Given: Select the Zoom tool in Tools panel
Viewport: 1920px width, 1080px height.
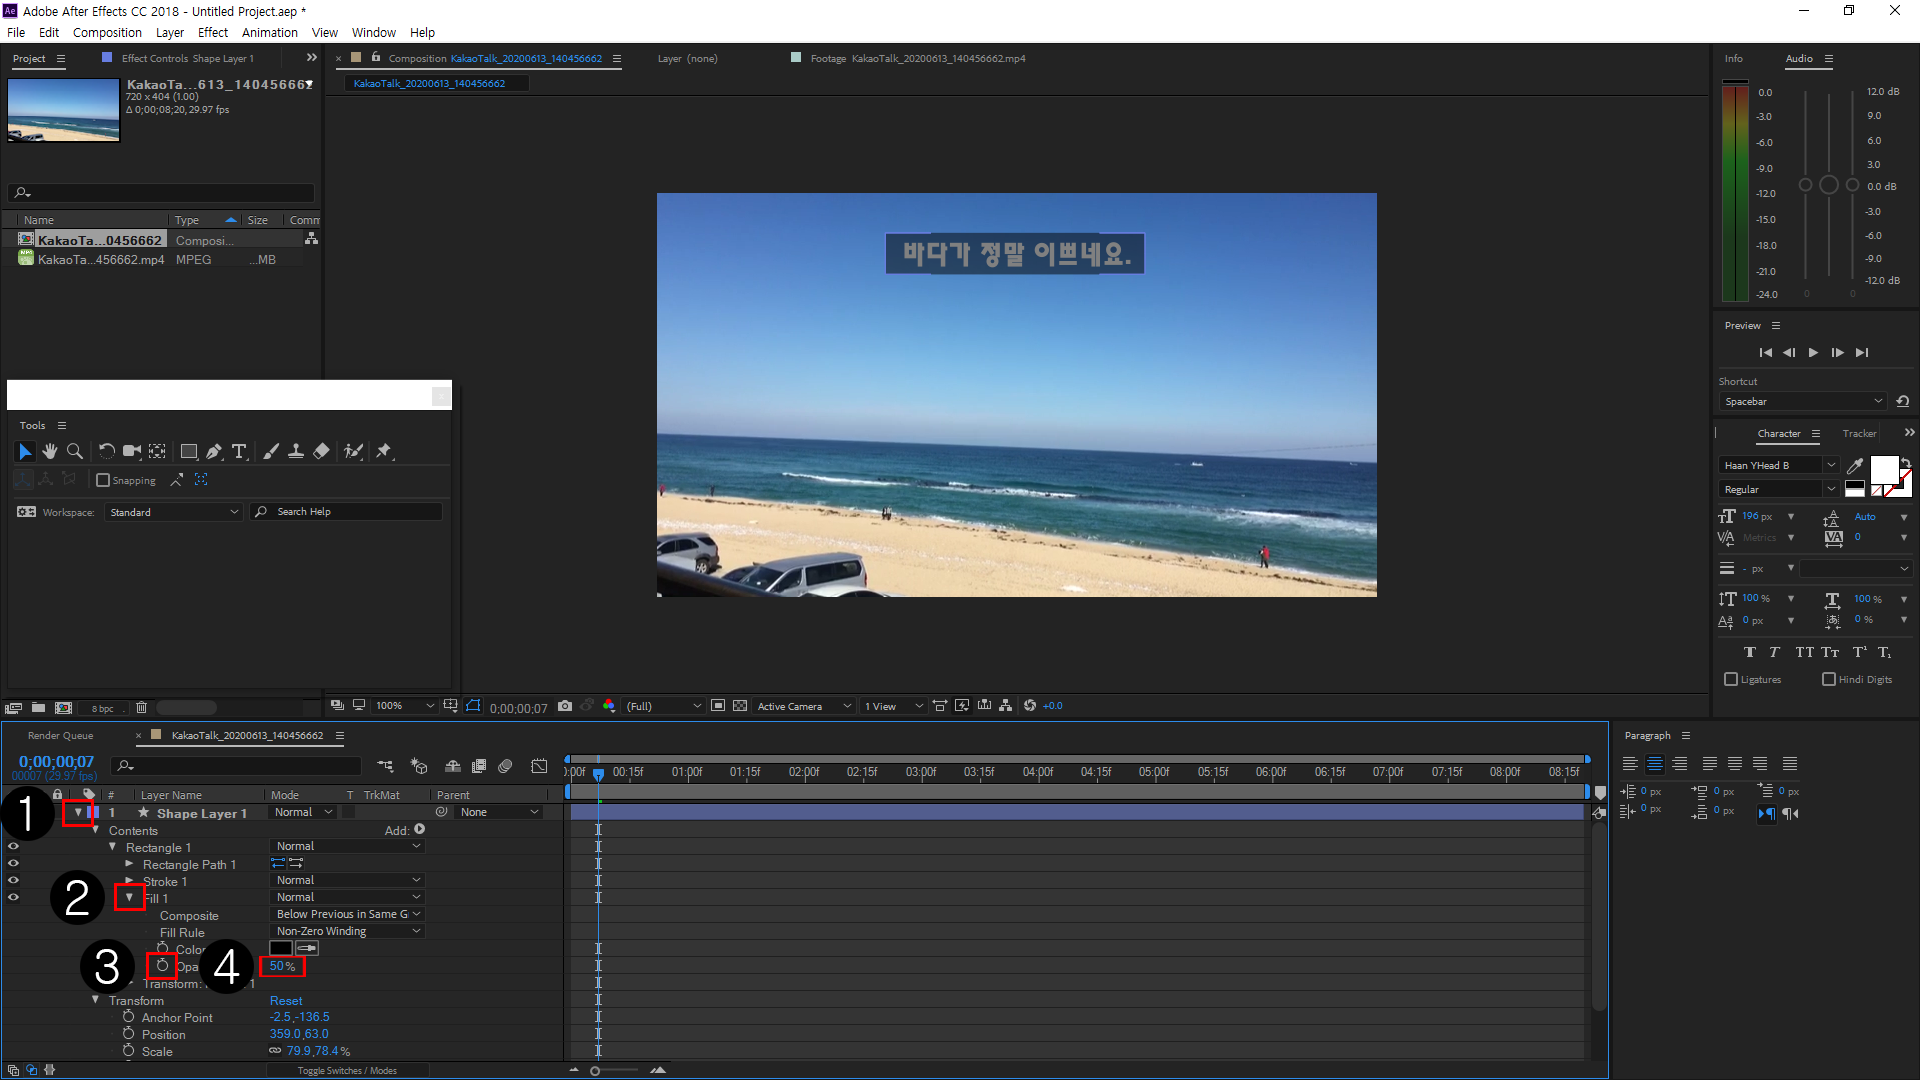Looking at the screenshot, I should coord(75,452).
